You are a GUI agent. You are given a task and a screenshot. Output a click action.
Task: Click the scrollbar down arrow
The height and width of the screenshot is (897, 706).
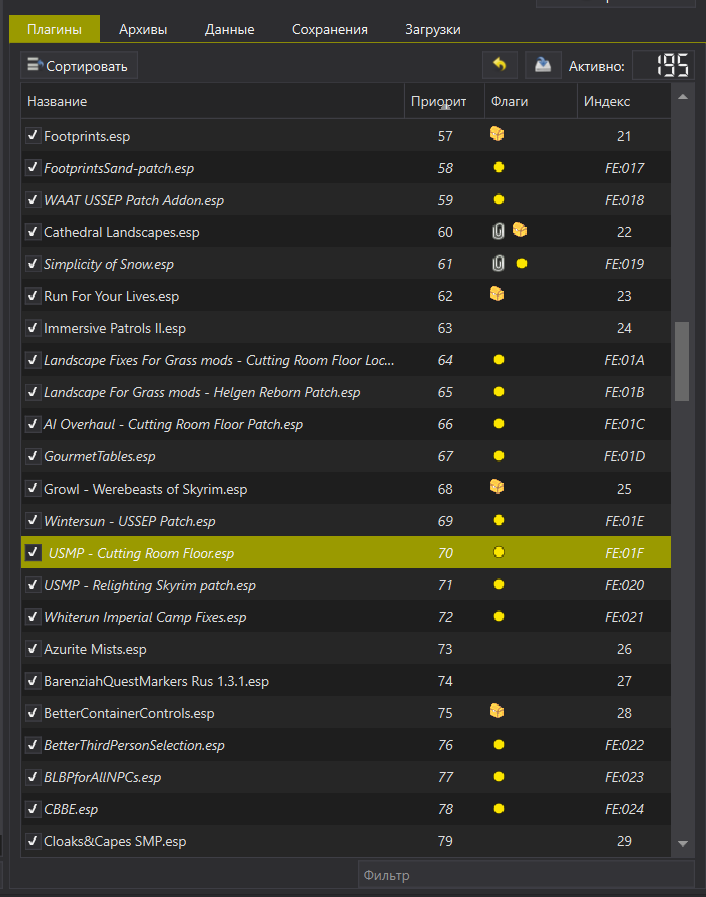(x=682, y=843)
